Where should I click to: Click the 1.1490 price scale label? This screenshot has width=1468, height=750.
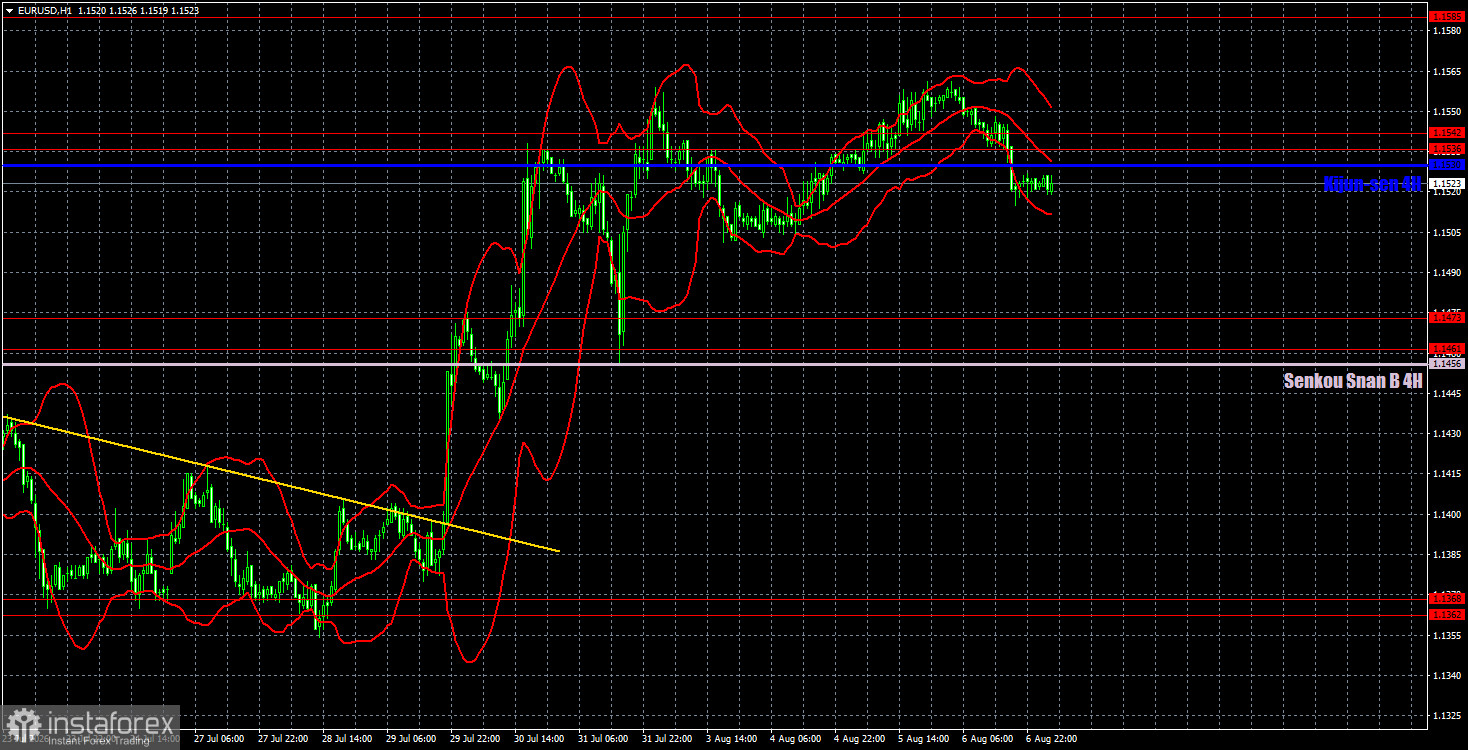(1447, 272)
